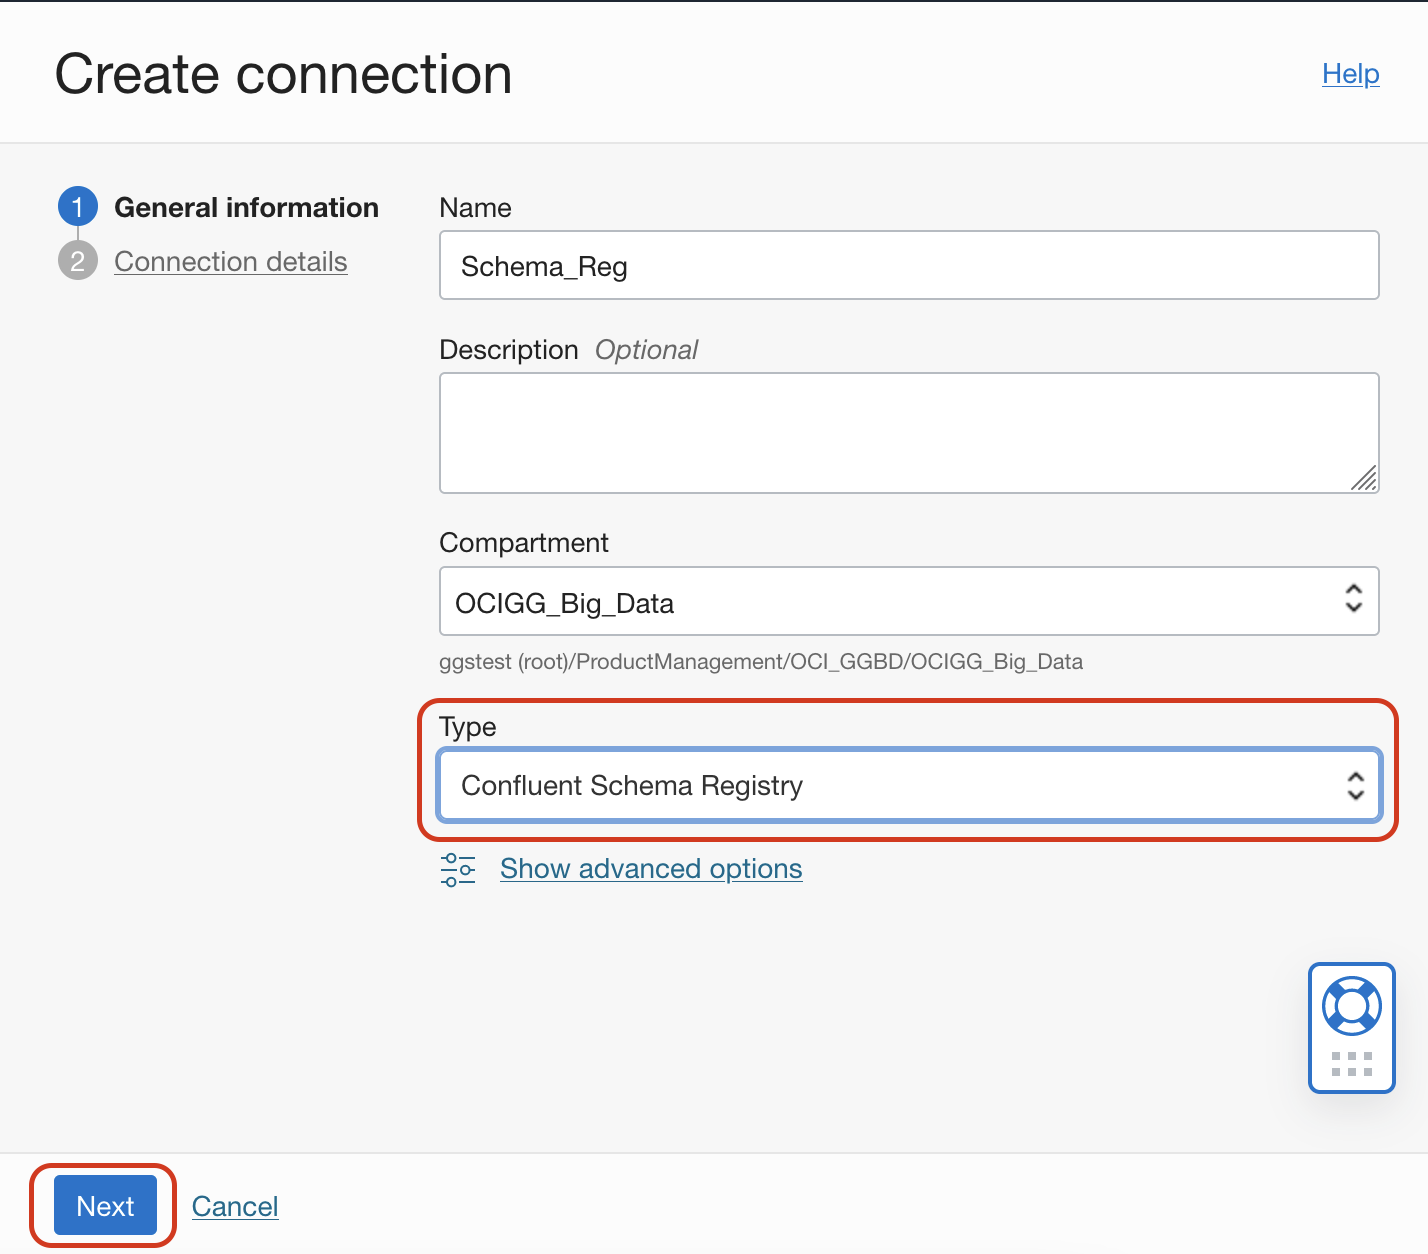Viewport: 1428px width, 1254px height.
Task: Click the optional Description text area
Action: [908, 432]
